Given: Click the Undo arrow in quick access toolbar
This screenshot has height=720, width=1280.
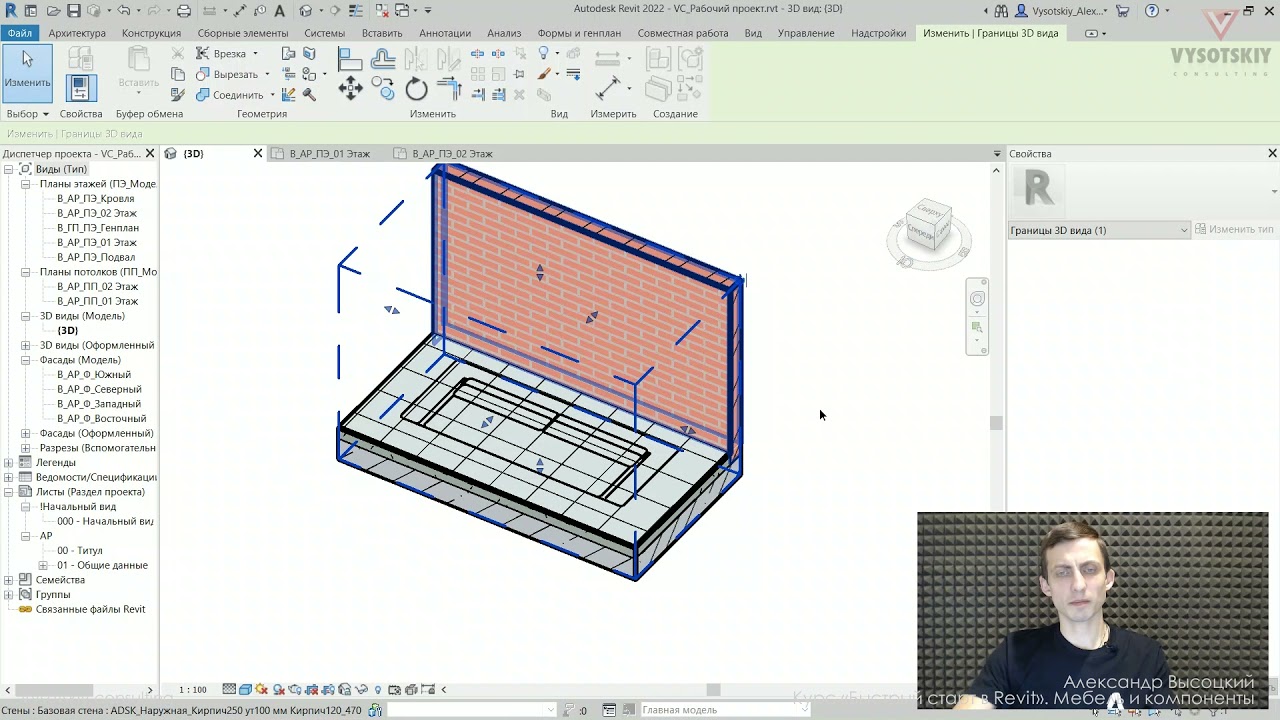Looking at the screenshot, I should (x=123, y=11).
